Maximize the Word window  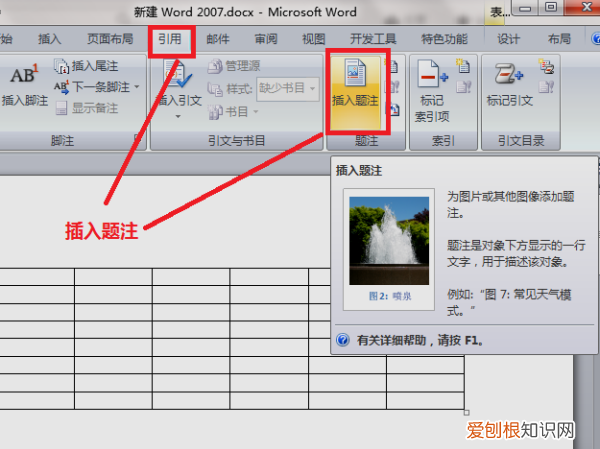550,7
